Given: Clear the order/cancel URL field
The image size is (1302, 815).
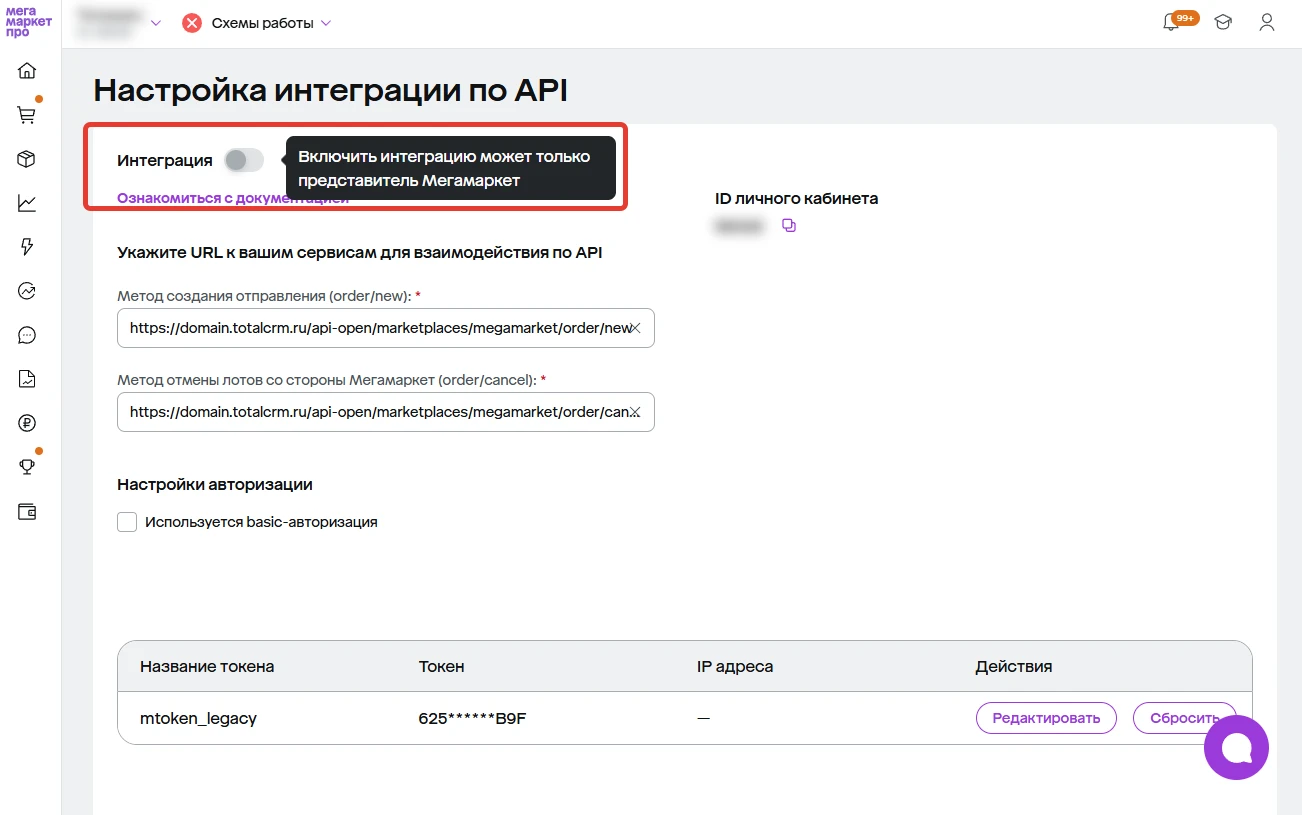Looking at the screenshot, I should click(635, 412).
